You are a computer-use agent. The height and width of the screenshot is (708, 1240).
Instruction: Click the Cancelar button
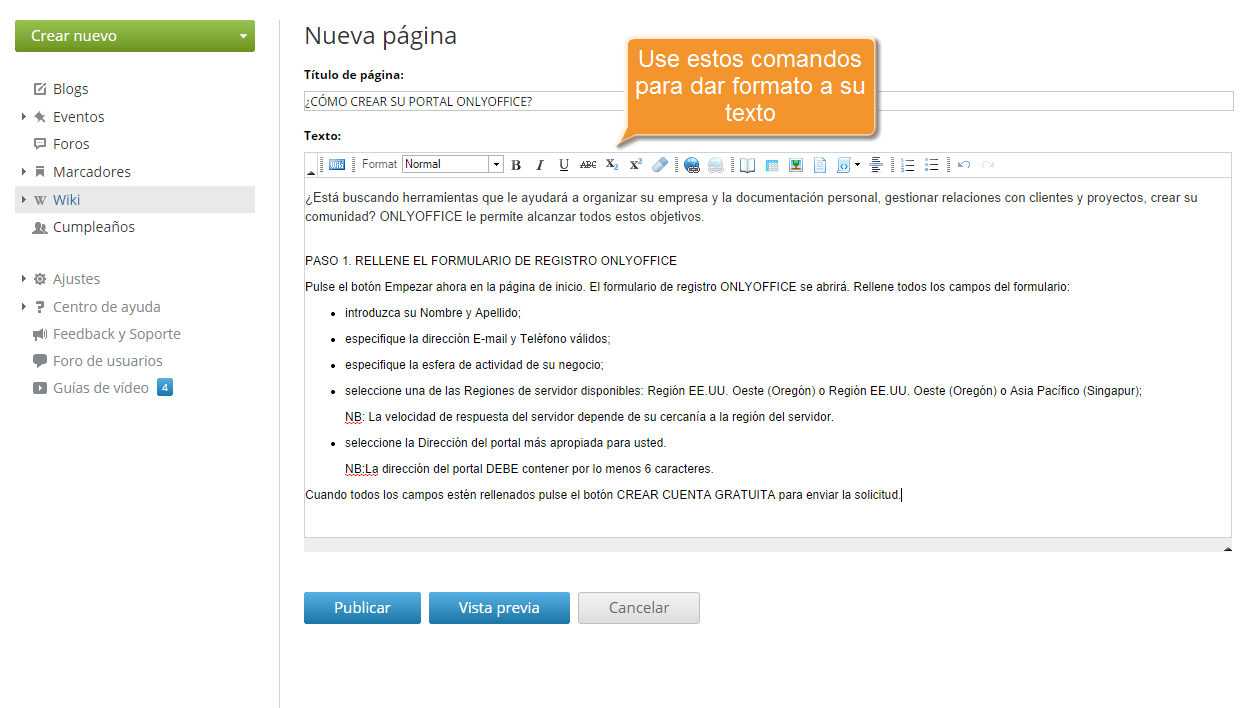point(639,608)
